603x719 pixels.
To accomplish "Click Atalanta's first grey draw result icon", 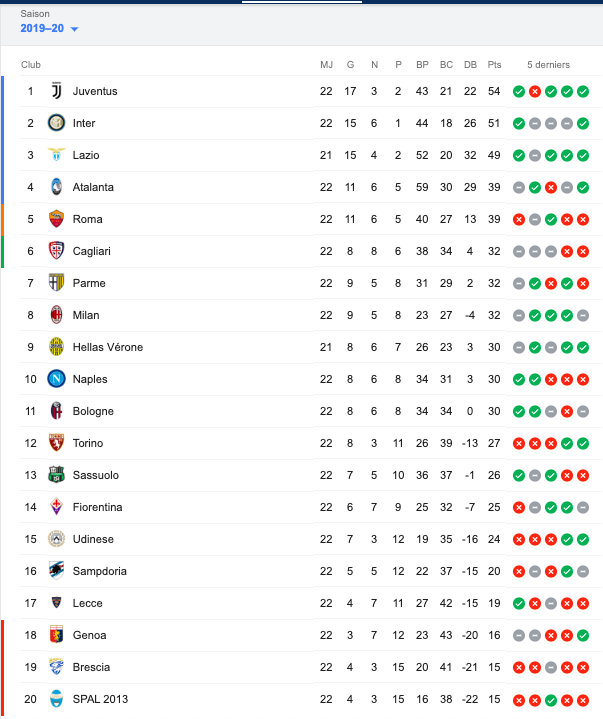I will pos(519,187).
